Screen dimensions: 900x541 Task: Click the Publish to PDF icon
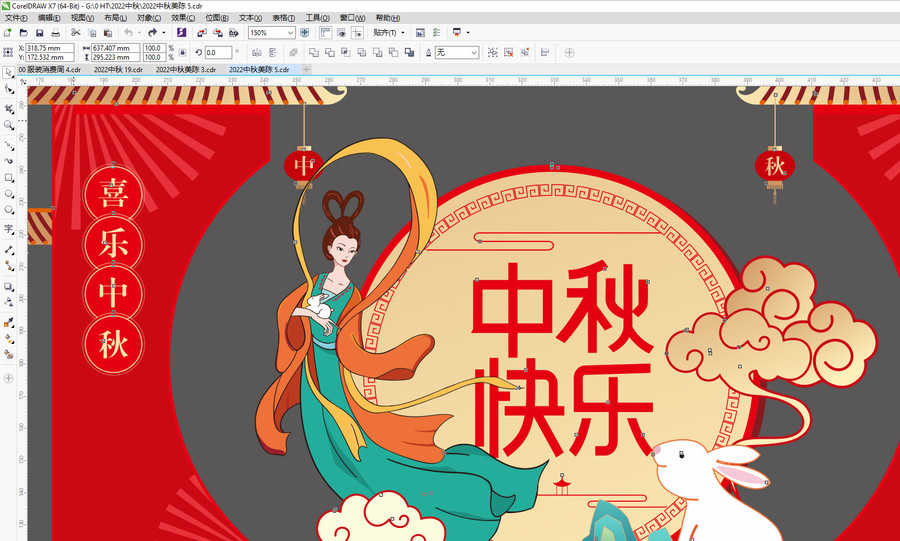(234, 33)
